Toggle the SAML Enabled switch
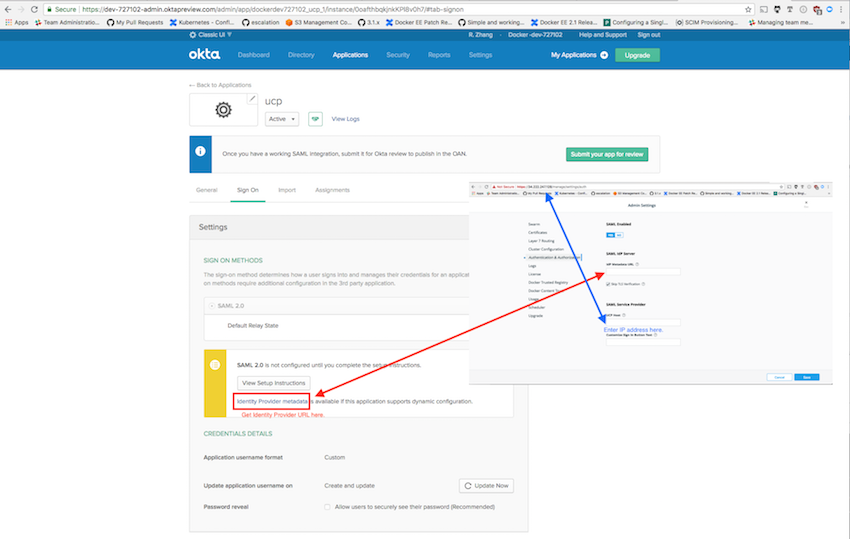 (x=613, y=235)
